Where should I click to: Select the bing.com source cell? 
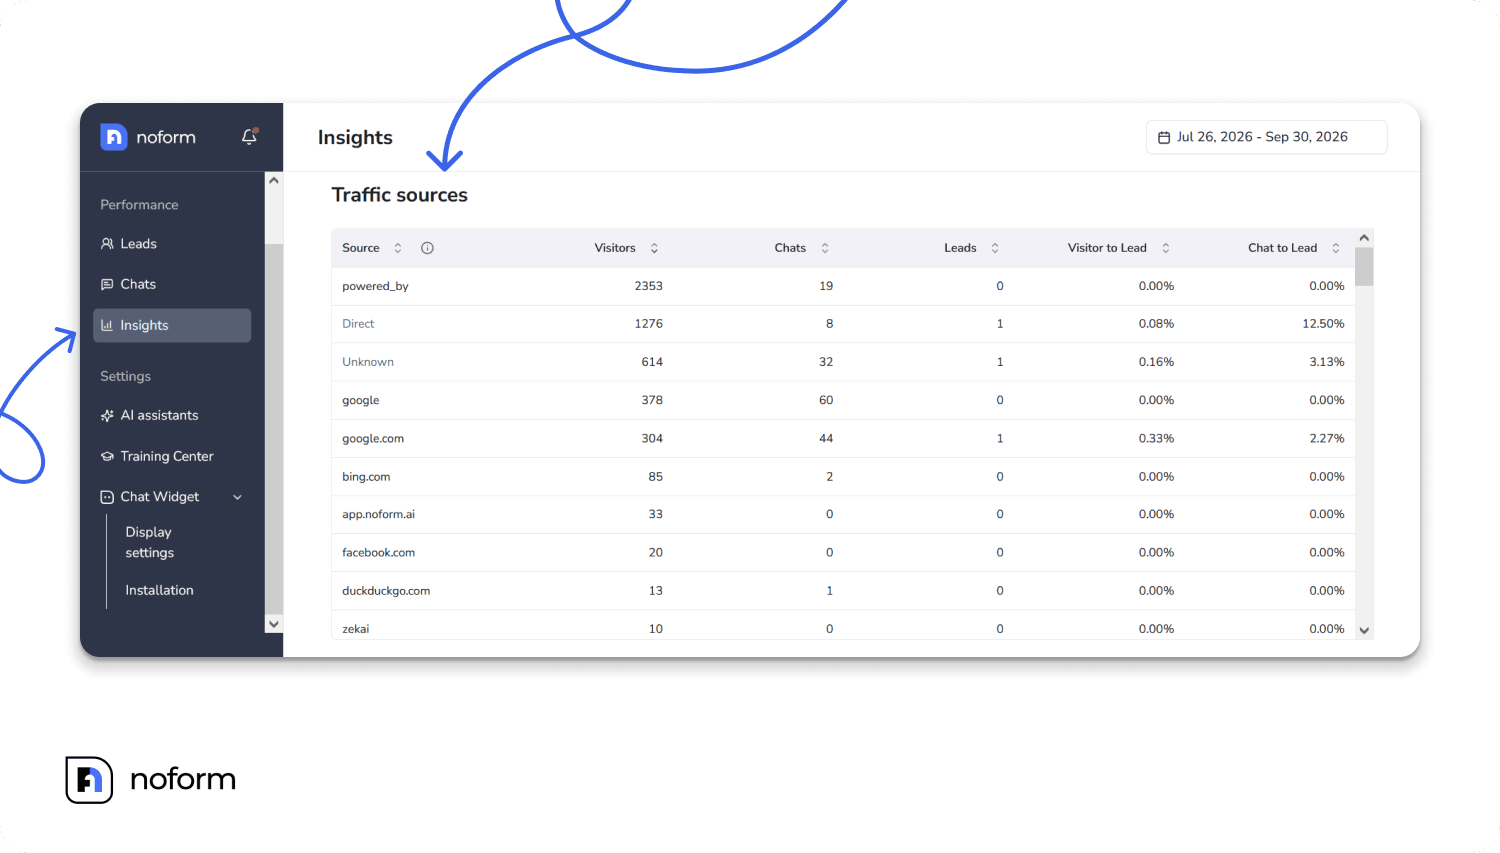(x=366, y=477)
